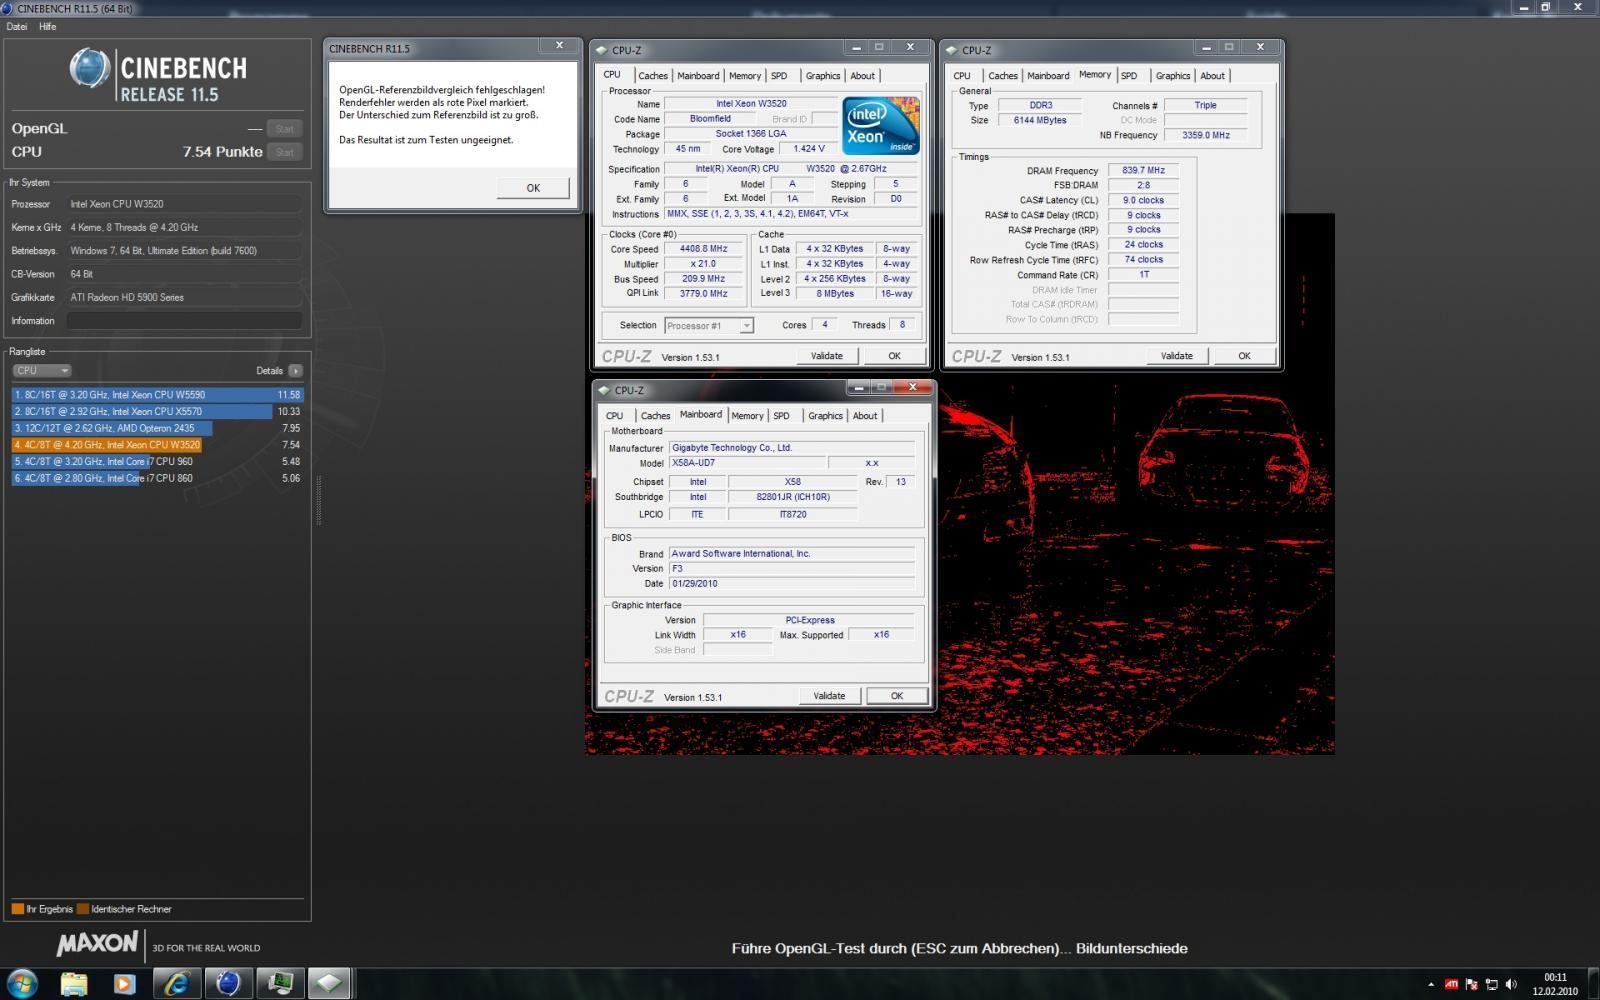Viewport: 1600px width, 1000px height.
Task: Open Memory tab in the CPU-Z mainboard window
Action: 747,416
